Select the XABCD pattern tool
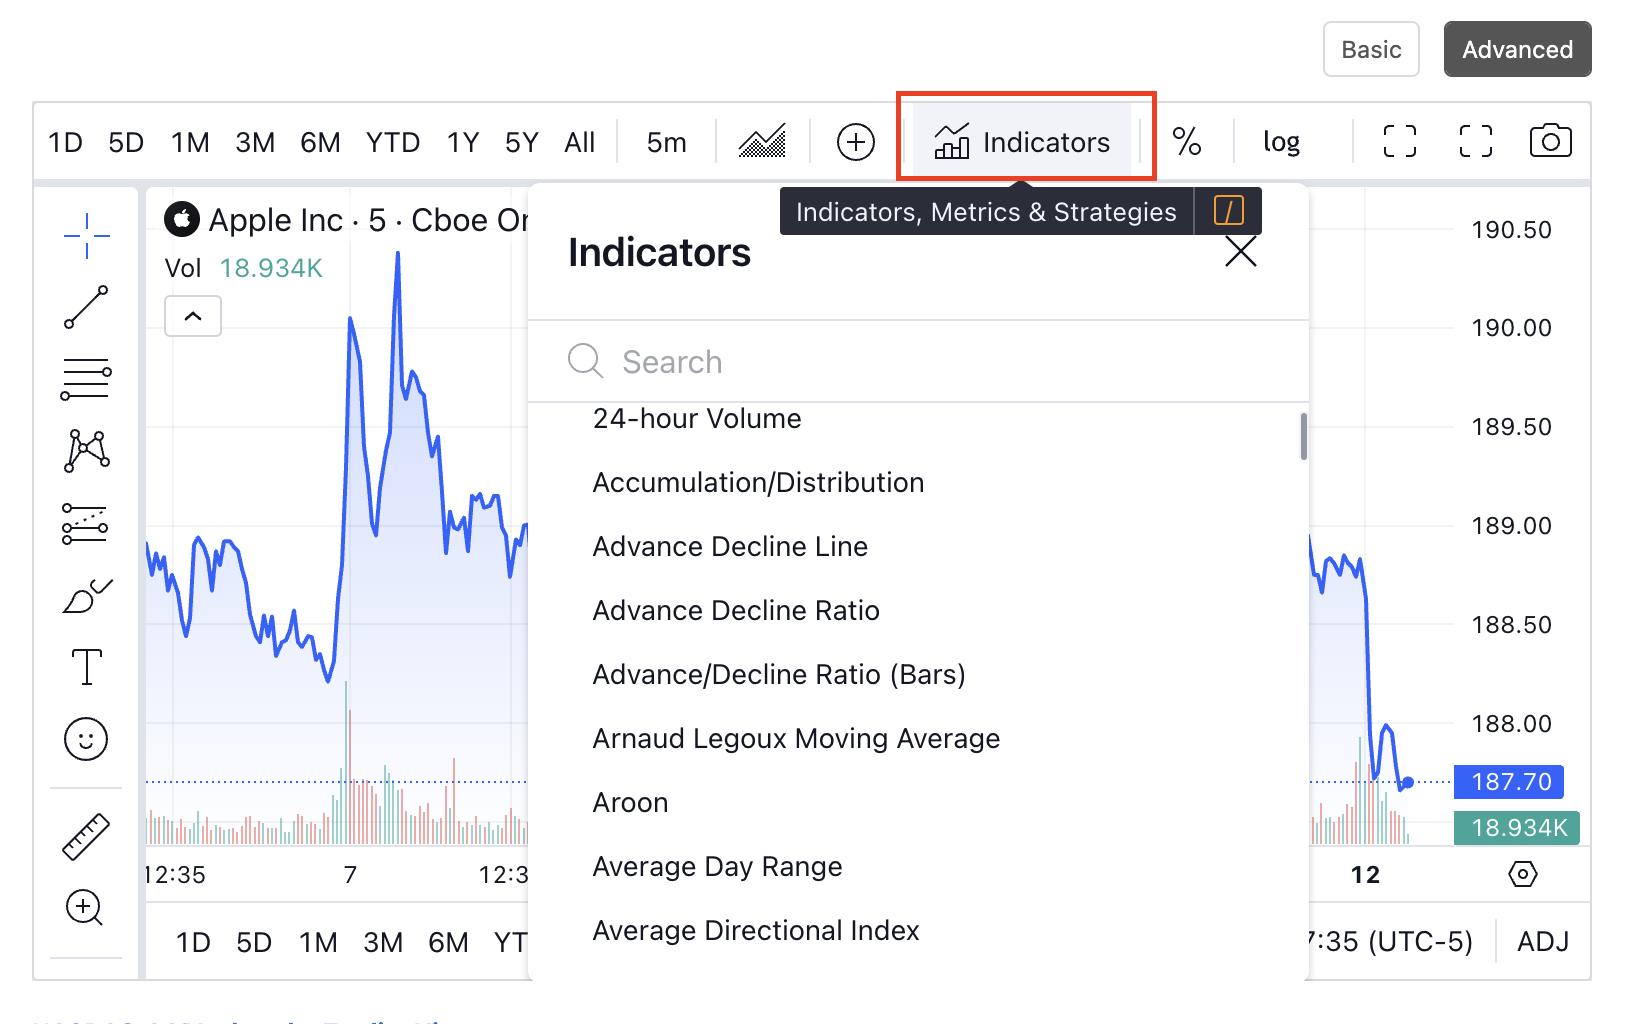Screen dimensions: 1636x1024 pos(86,451)
